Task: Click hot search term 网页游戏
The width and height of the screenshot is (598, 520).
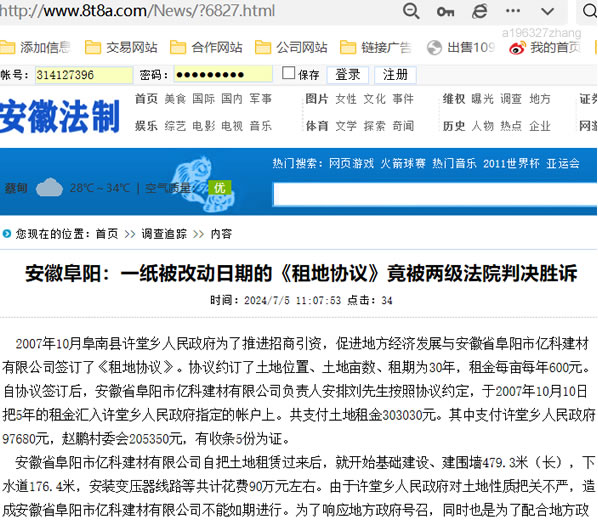Action: [352, 163]
